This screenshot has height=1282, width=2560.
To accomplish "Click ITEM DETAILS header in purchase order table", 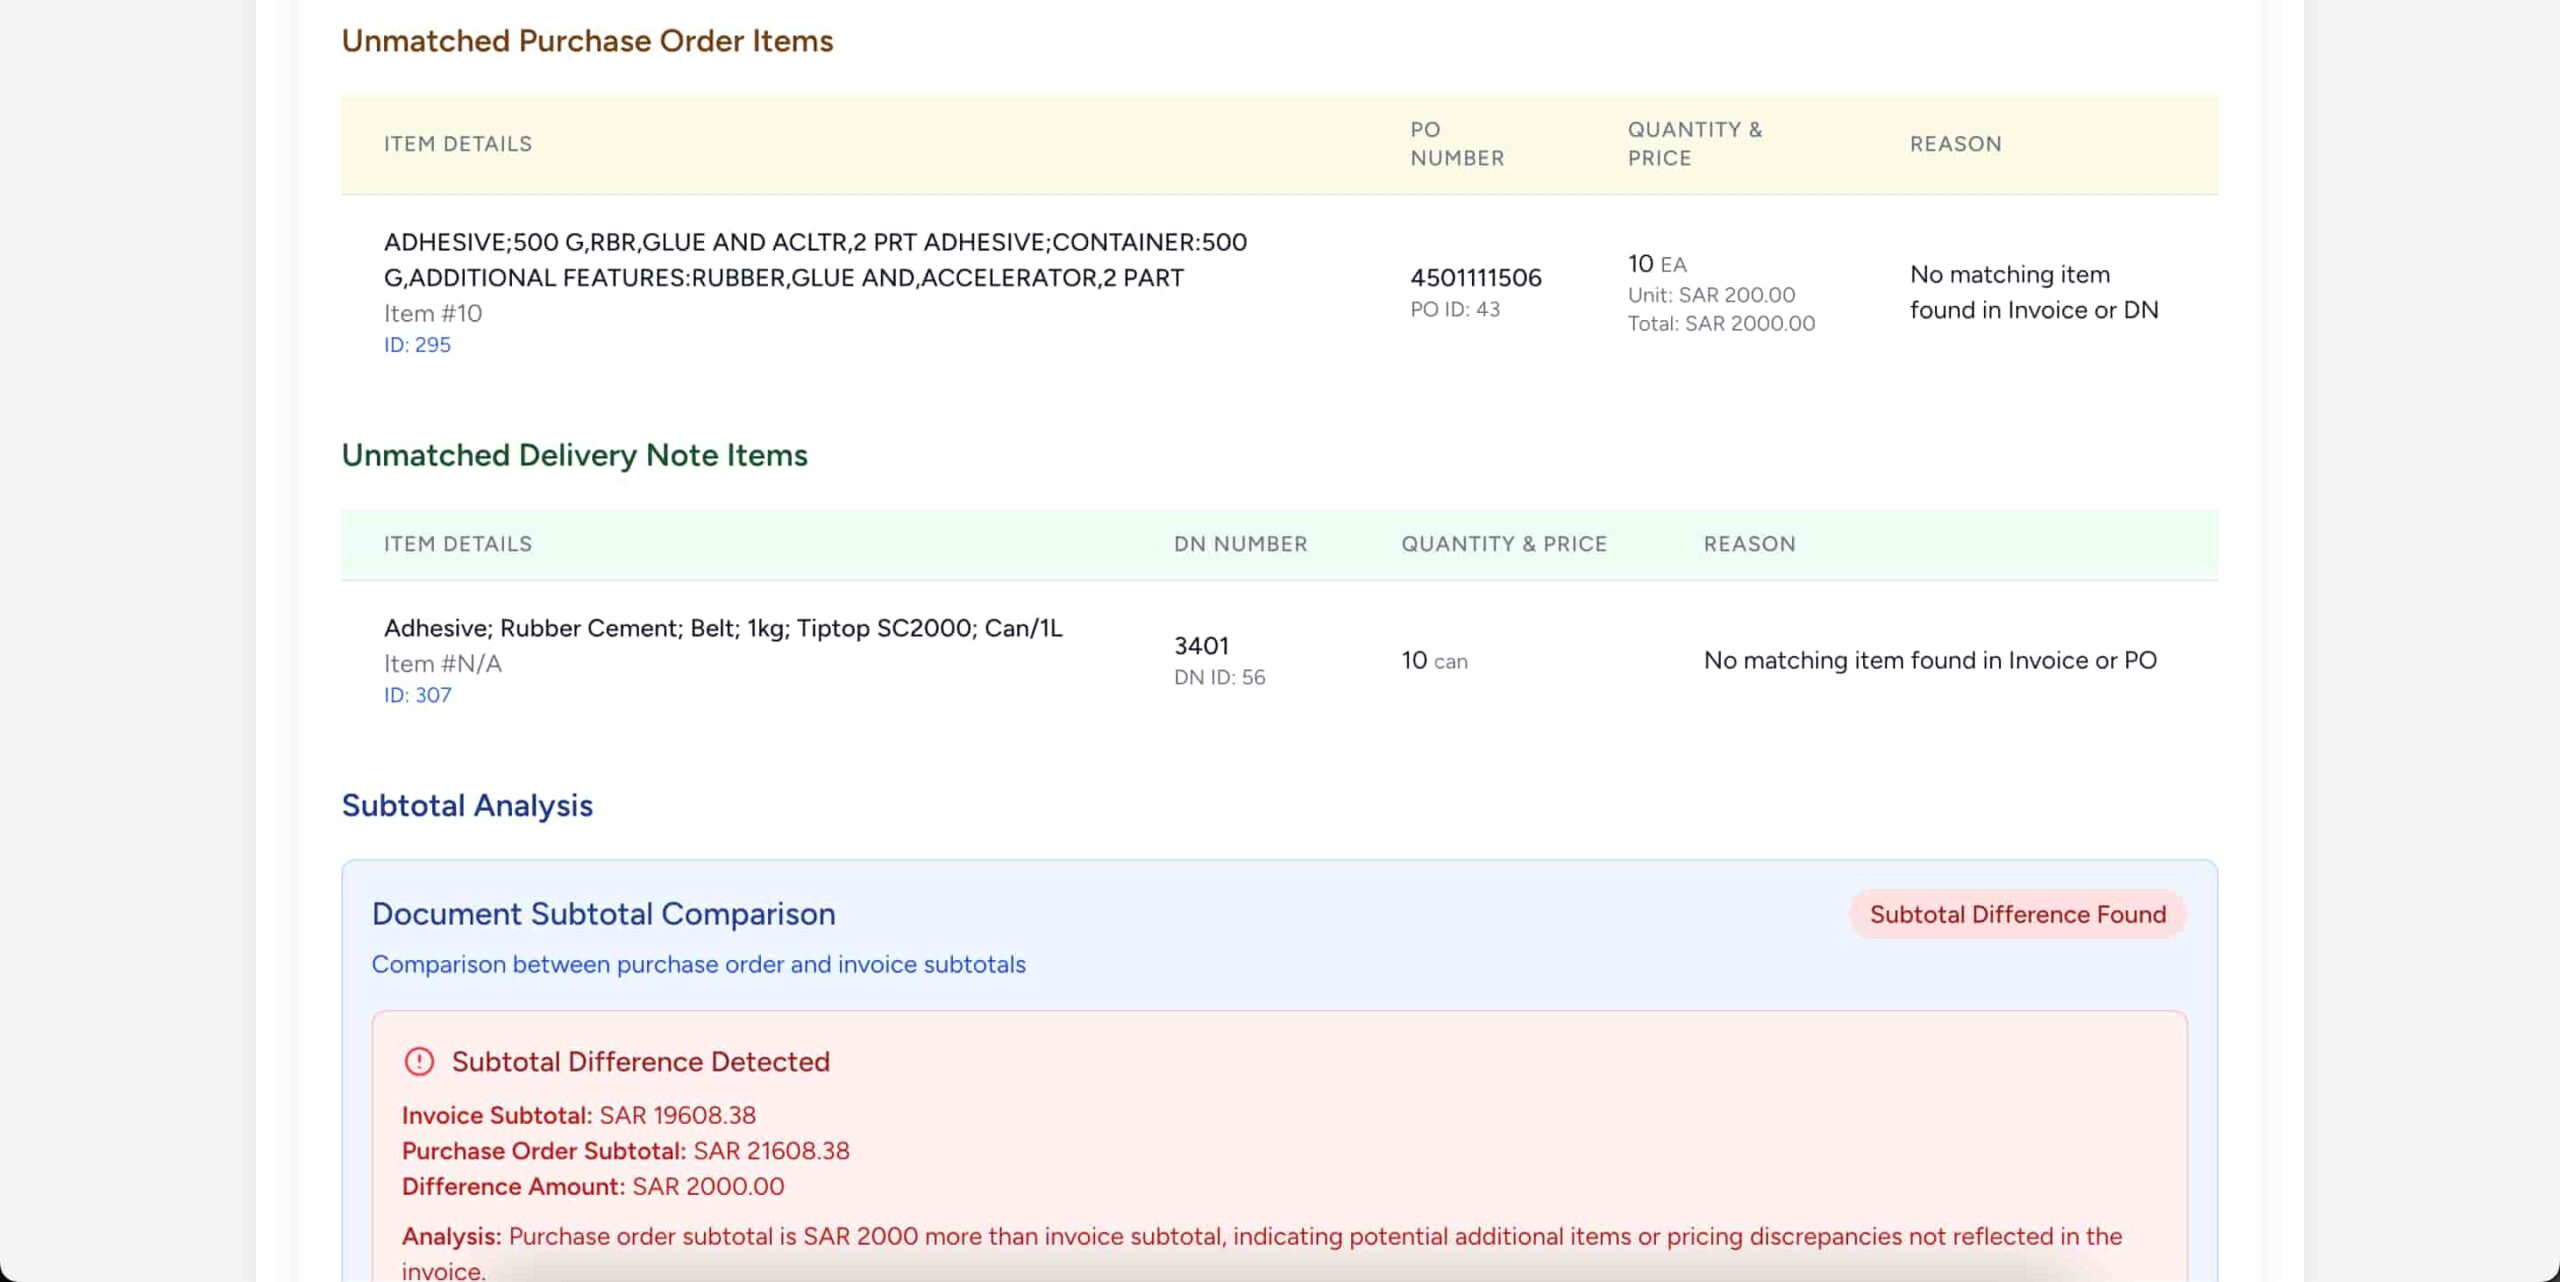I will [458, 144].
